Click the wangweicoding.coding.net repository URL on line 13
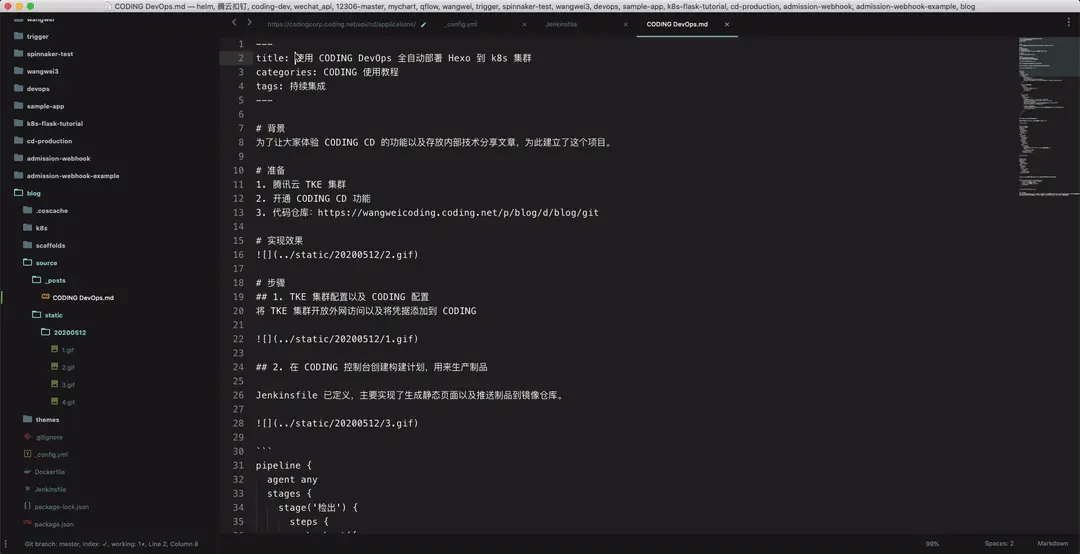Screen dimensions: 1080x554 pyautogui.click(x=458, y=212)
